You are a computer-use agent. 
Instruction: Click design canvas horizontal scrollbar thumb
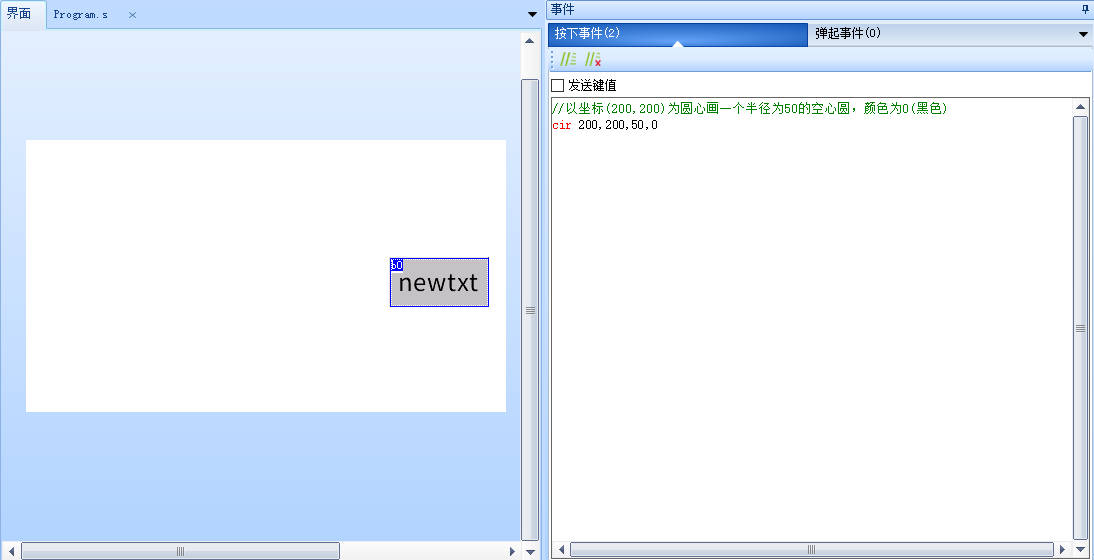click(x=180, y=551)
